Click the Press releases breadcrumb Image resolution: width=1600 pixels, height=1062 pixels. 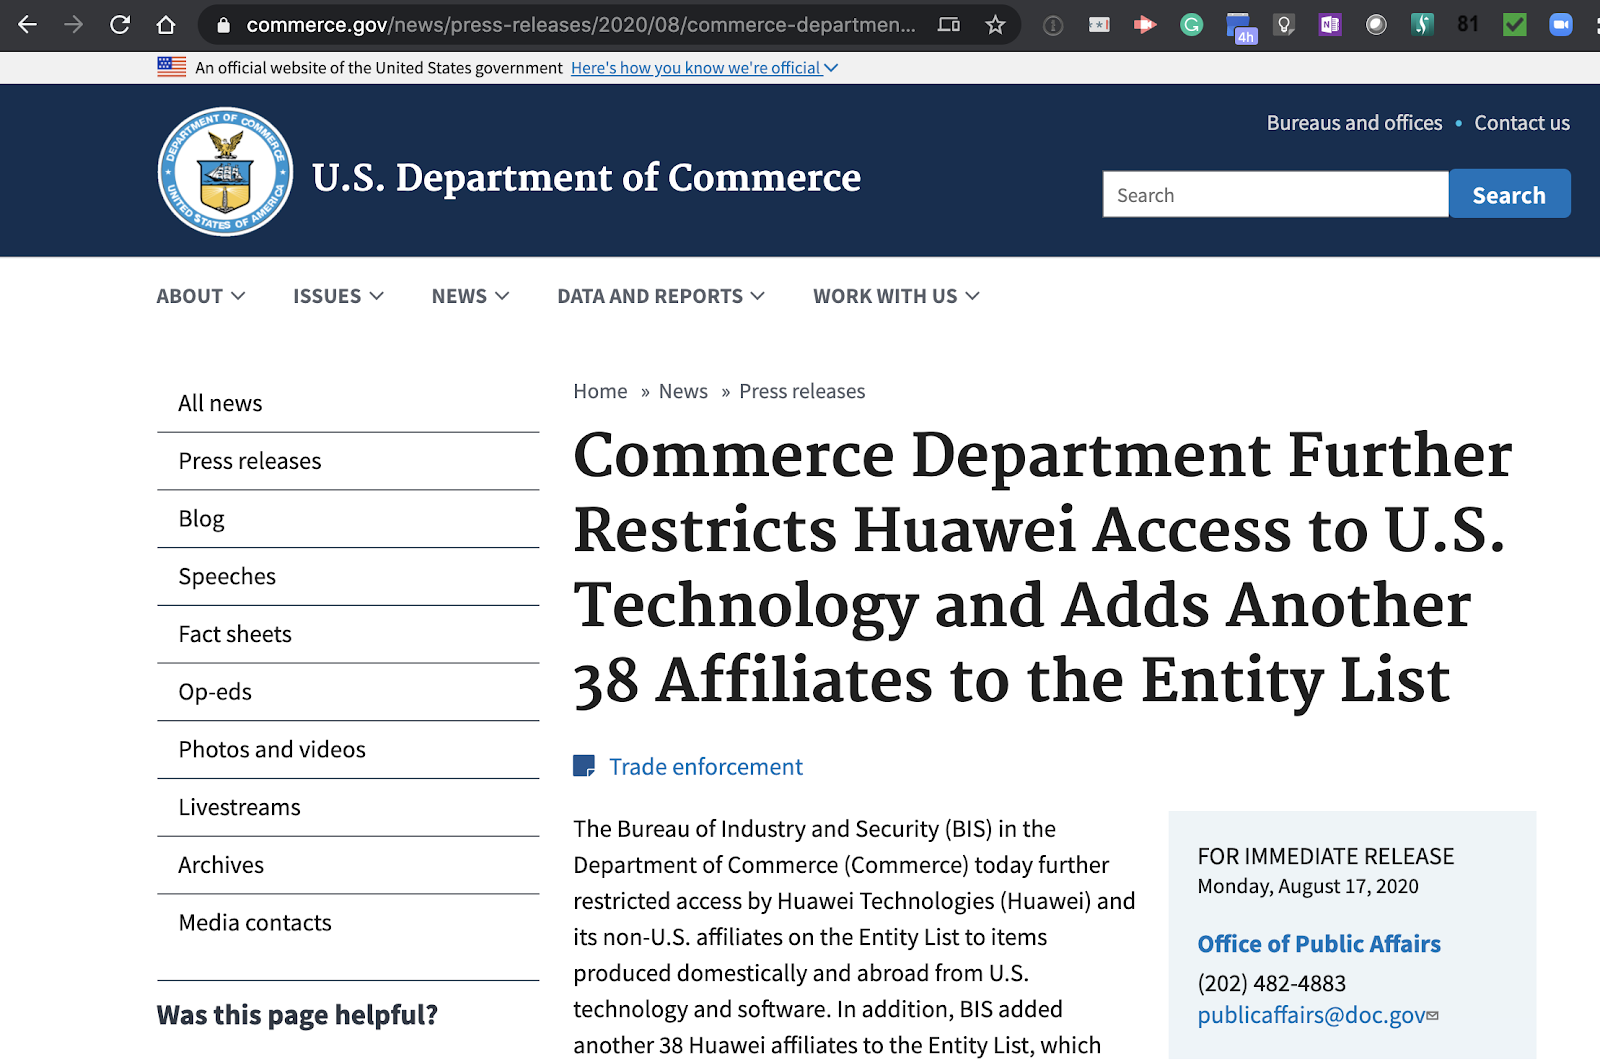(x=802, y=391)
